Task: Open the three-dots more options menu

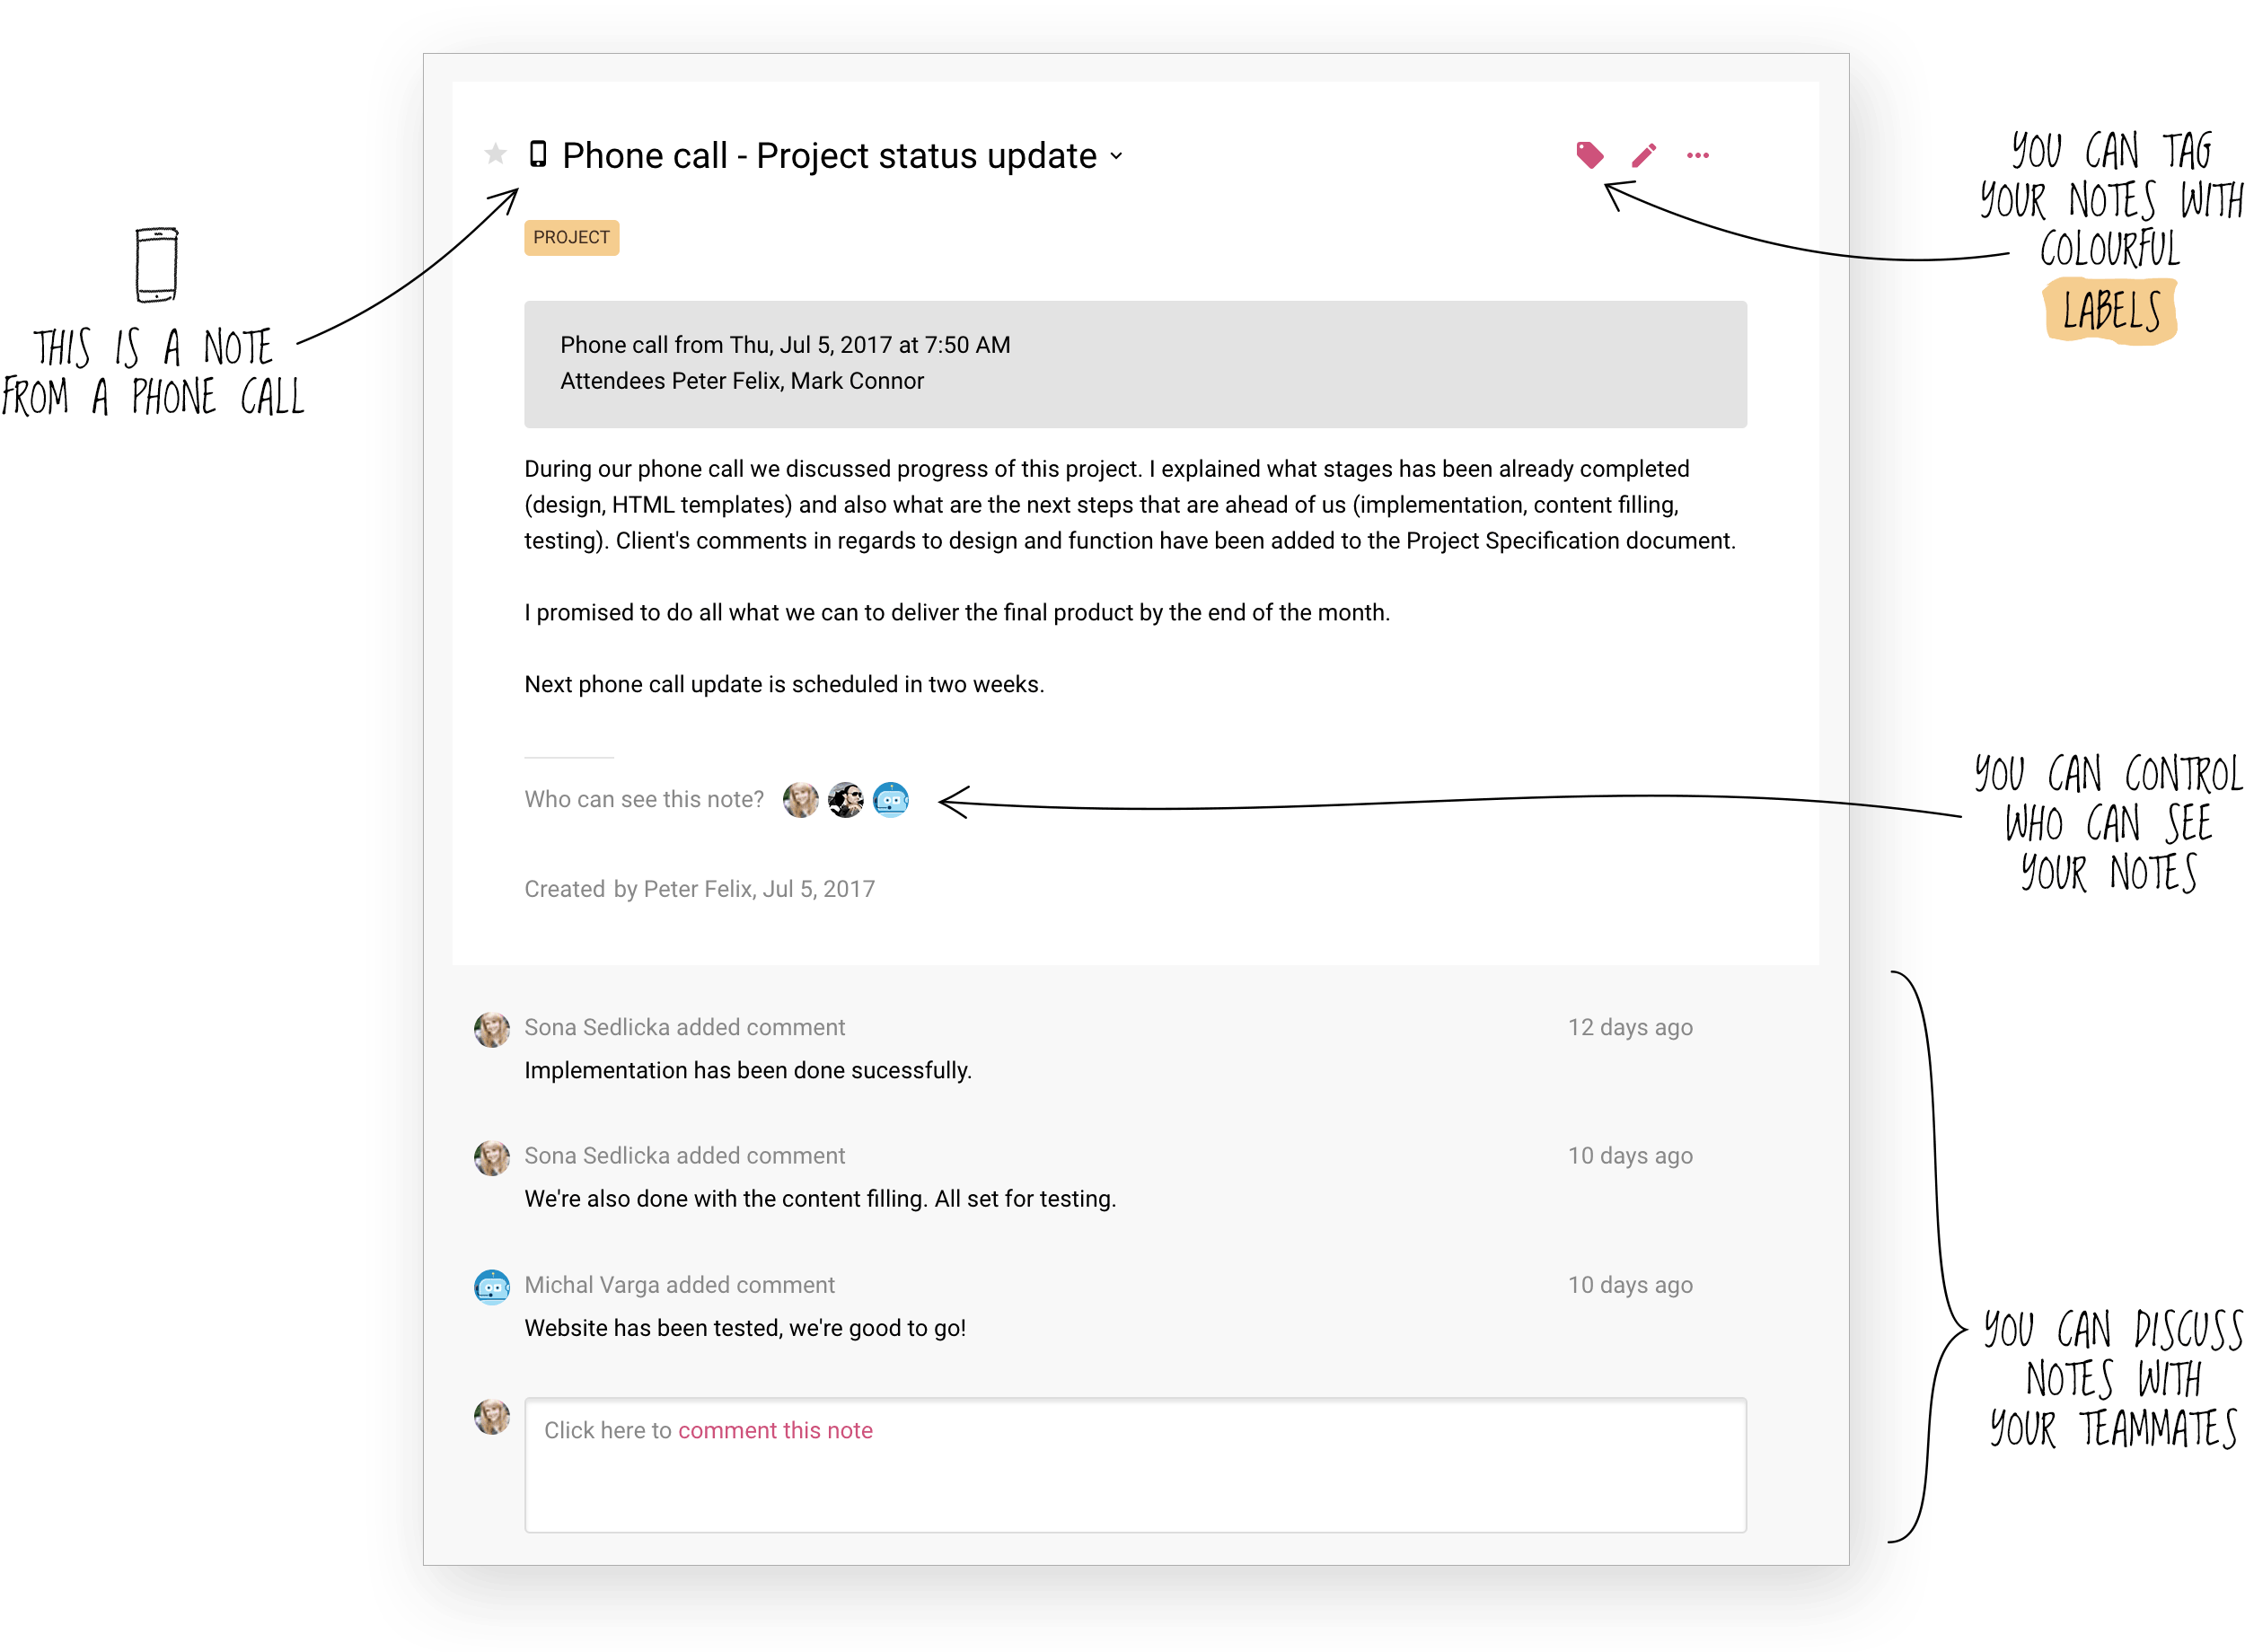Action: point(1697,155)
